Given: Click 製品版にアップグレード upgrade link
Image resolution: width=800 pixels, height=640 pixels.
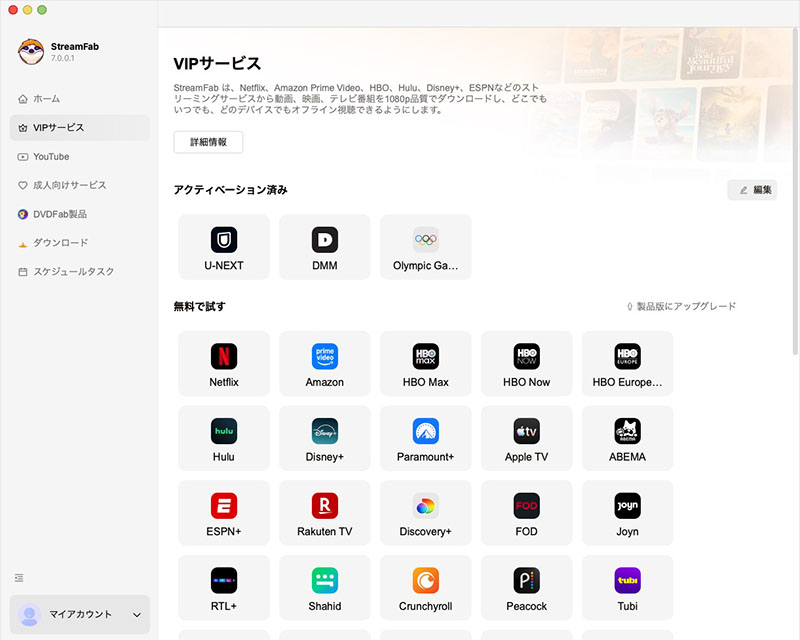Looking at the screenshot, I should click(x=680, y=307).
